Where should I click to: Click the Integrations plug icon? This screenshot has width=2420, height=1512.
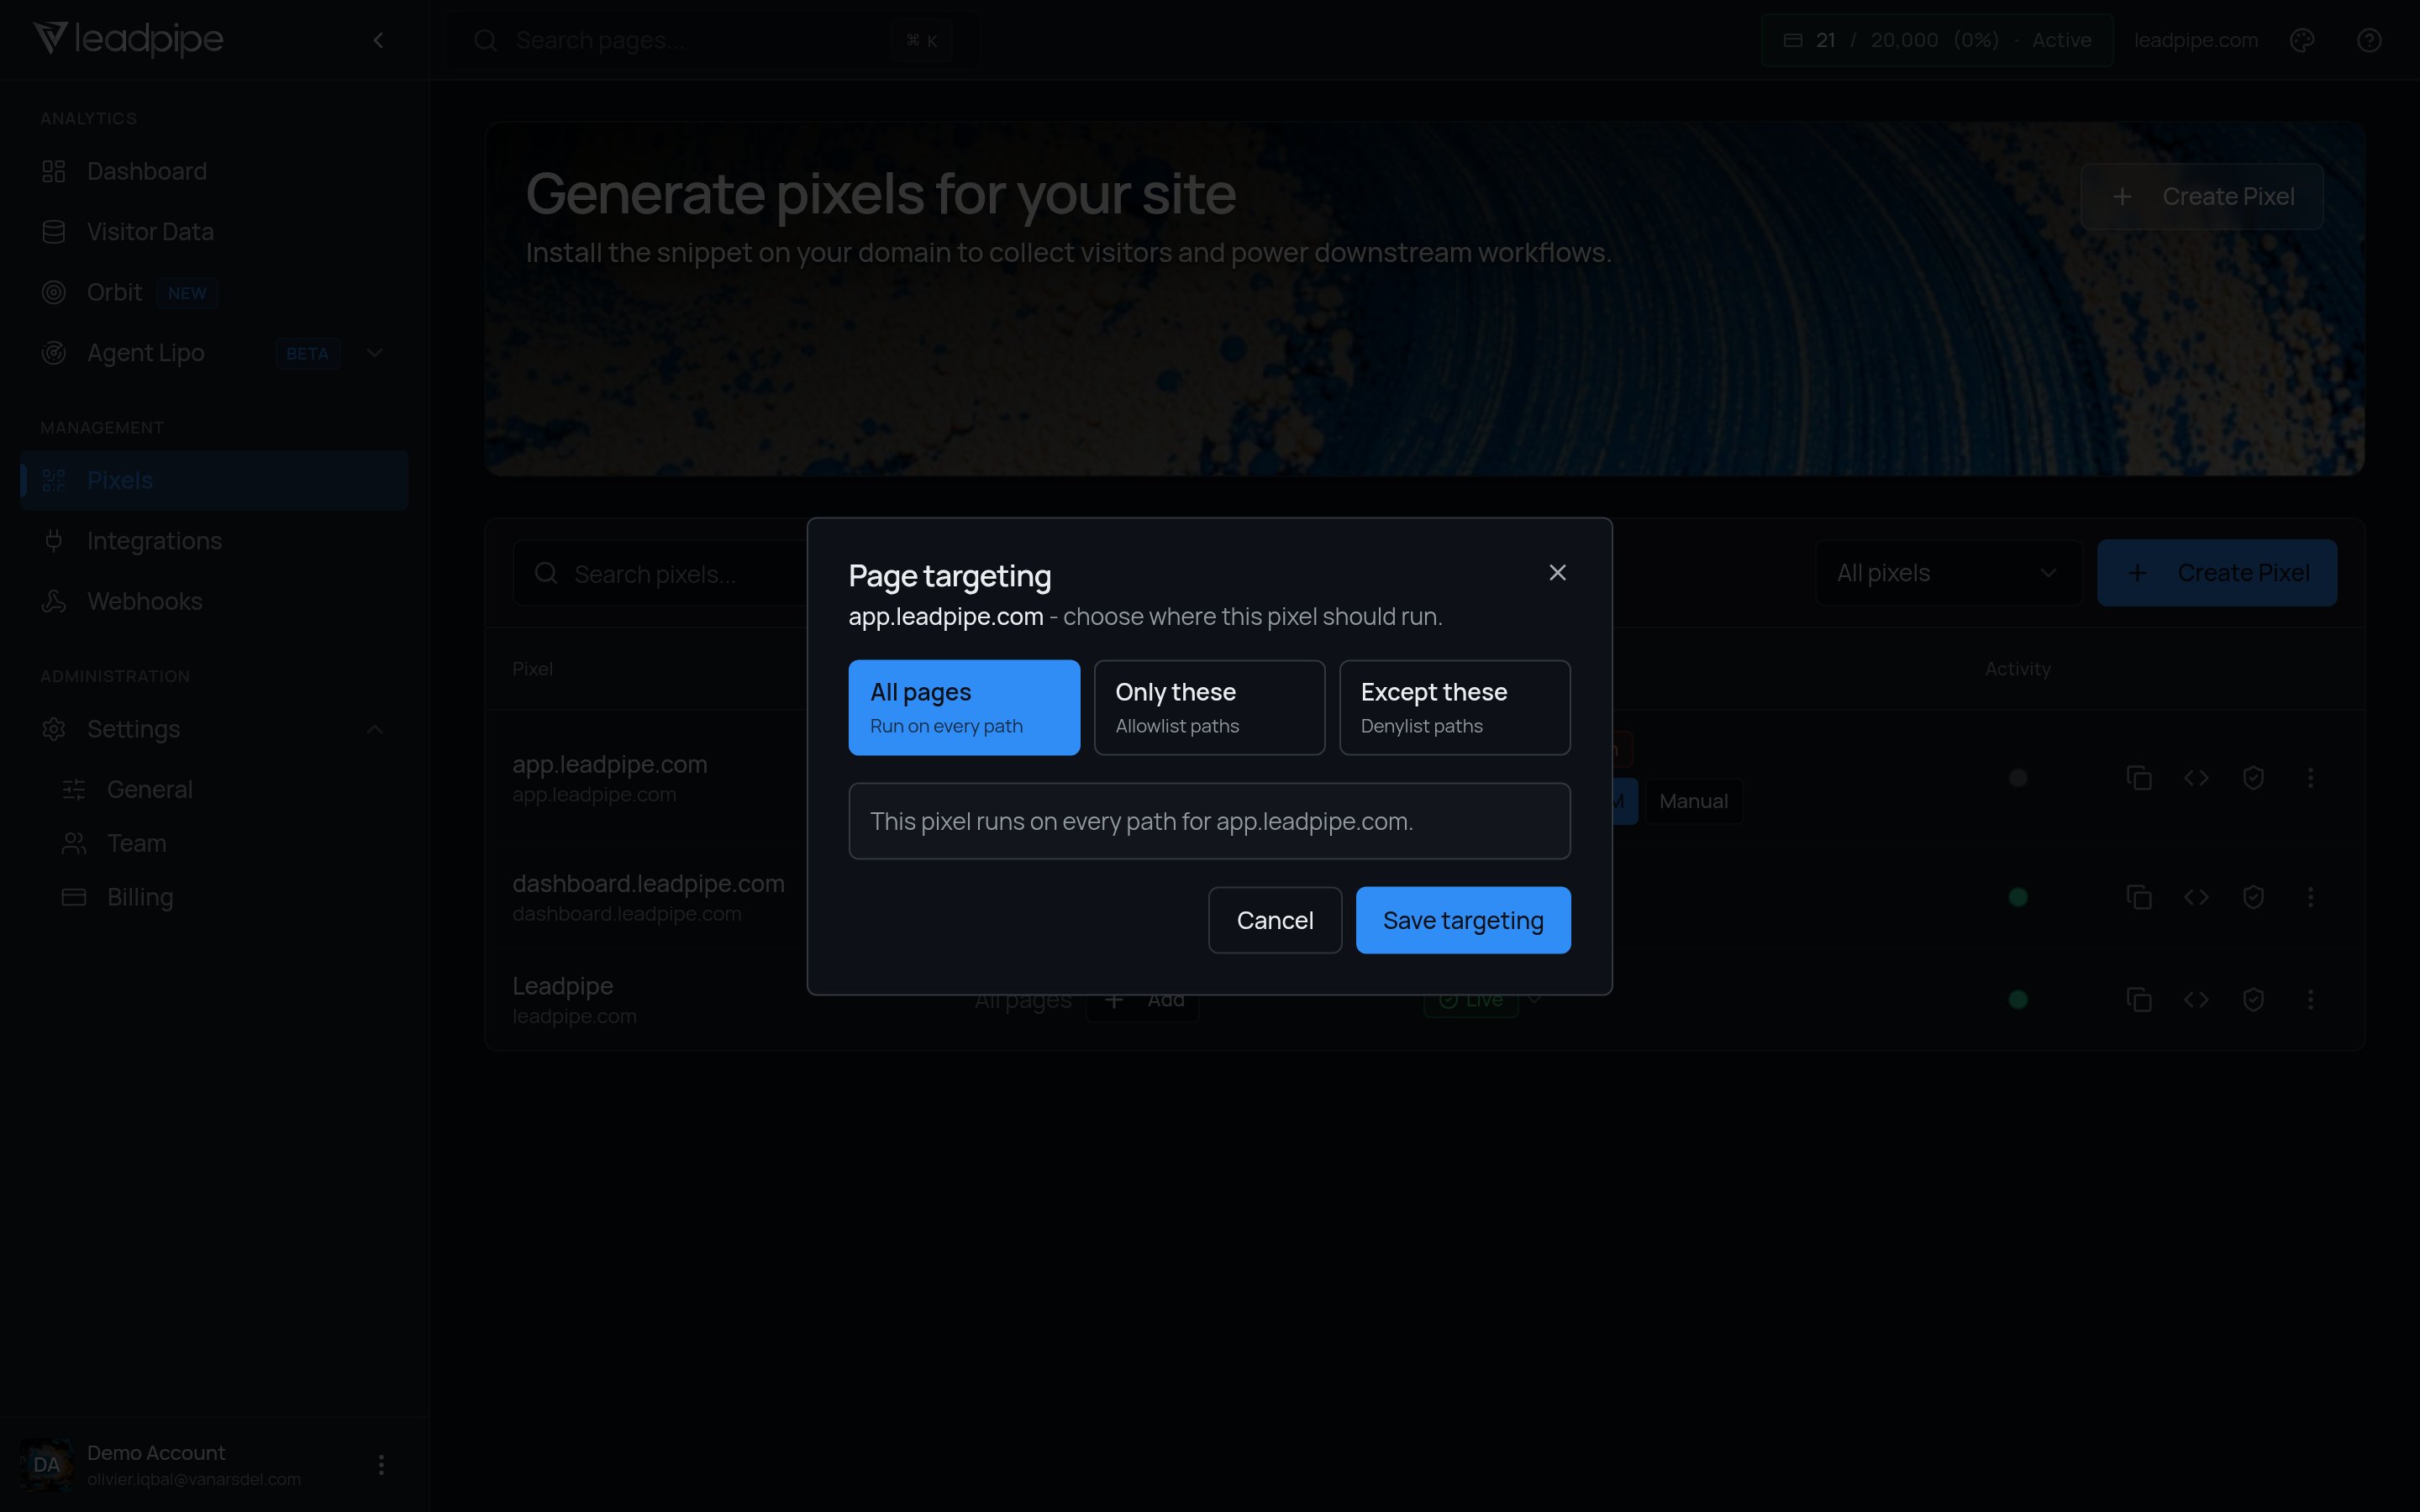pos(54,541)
